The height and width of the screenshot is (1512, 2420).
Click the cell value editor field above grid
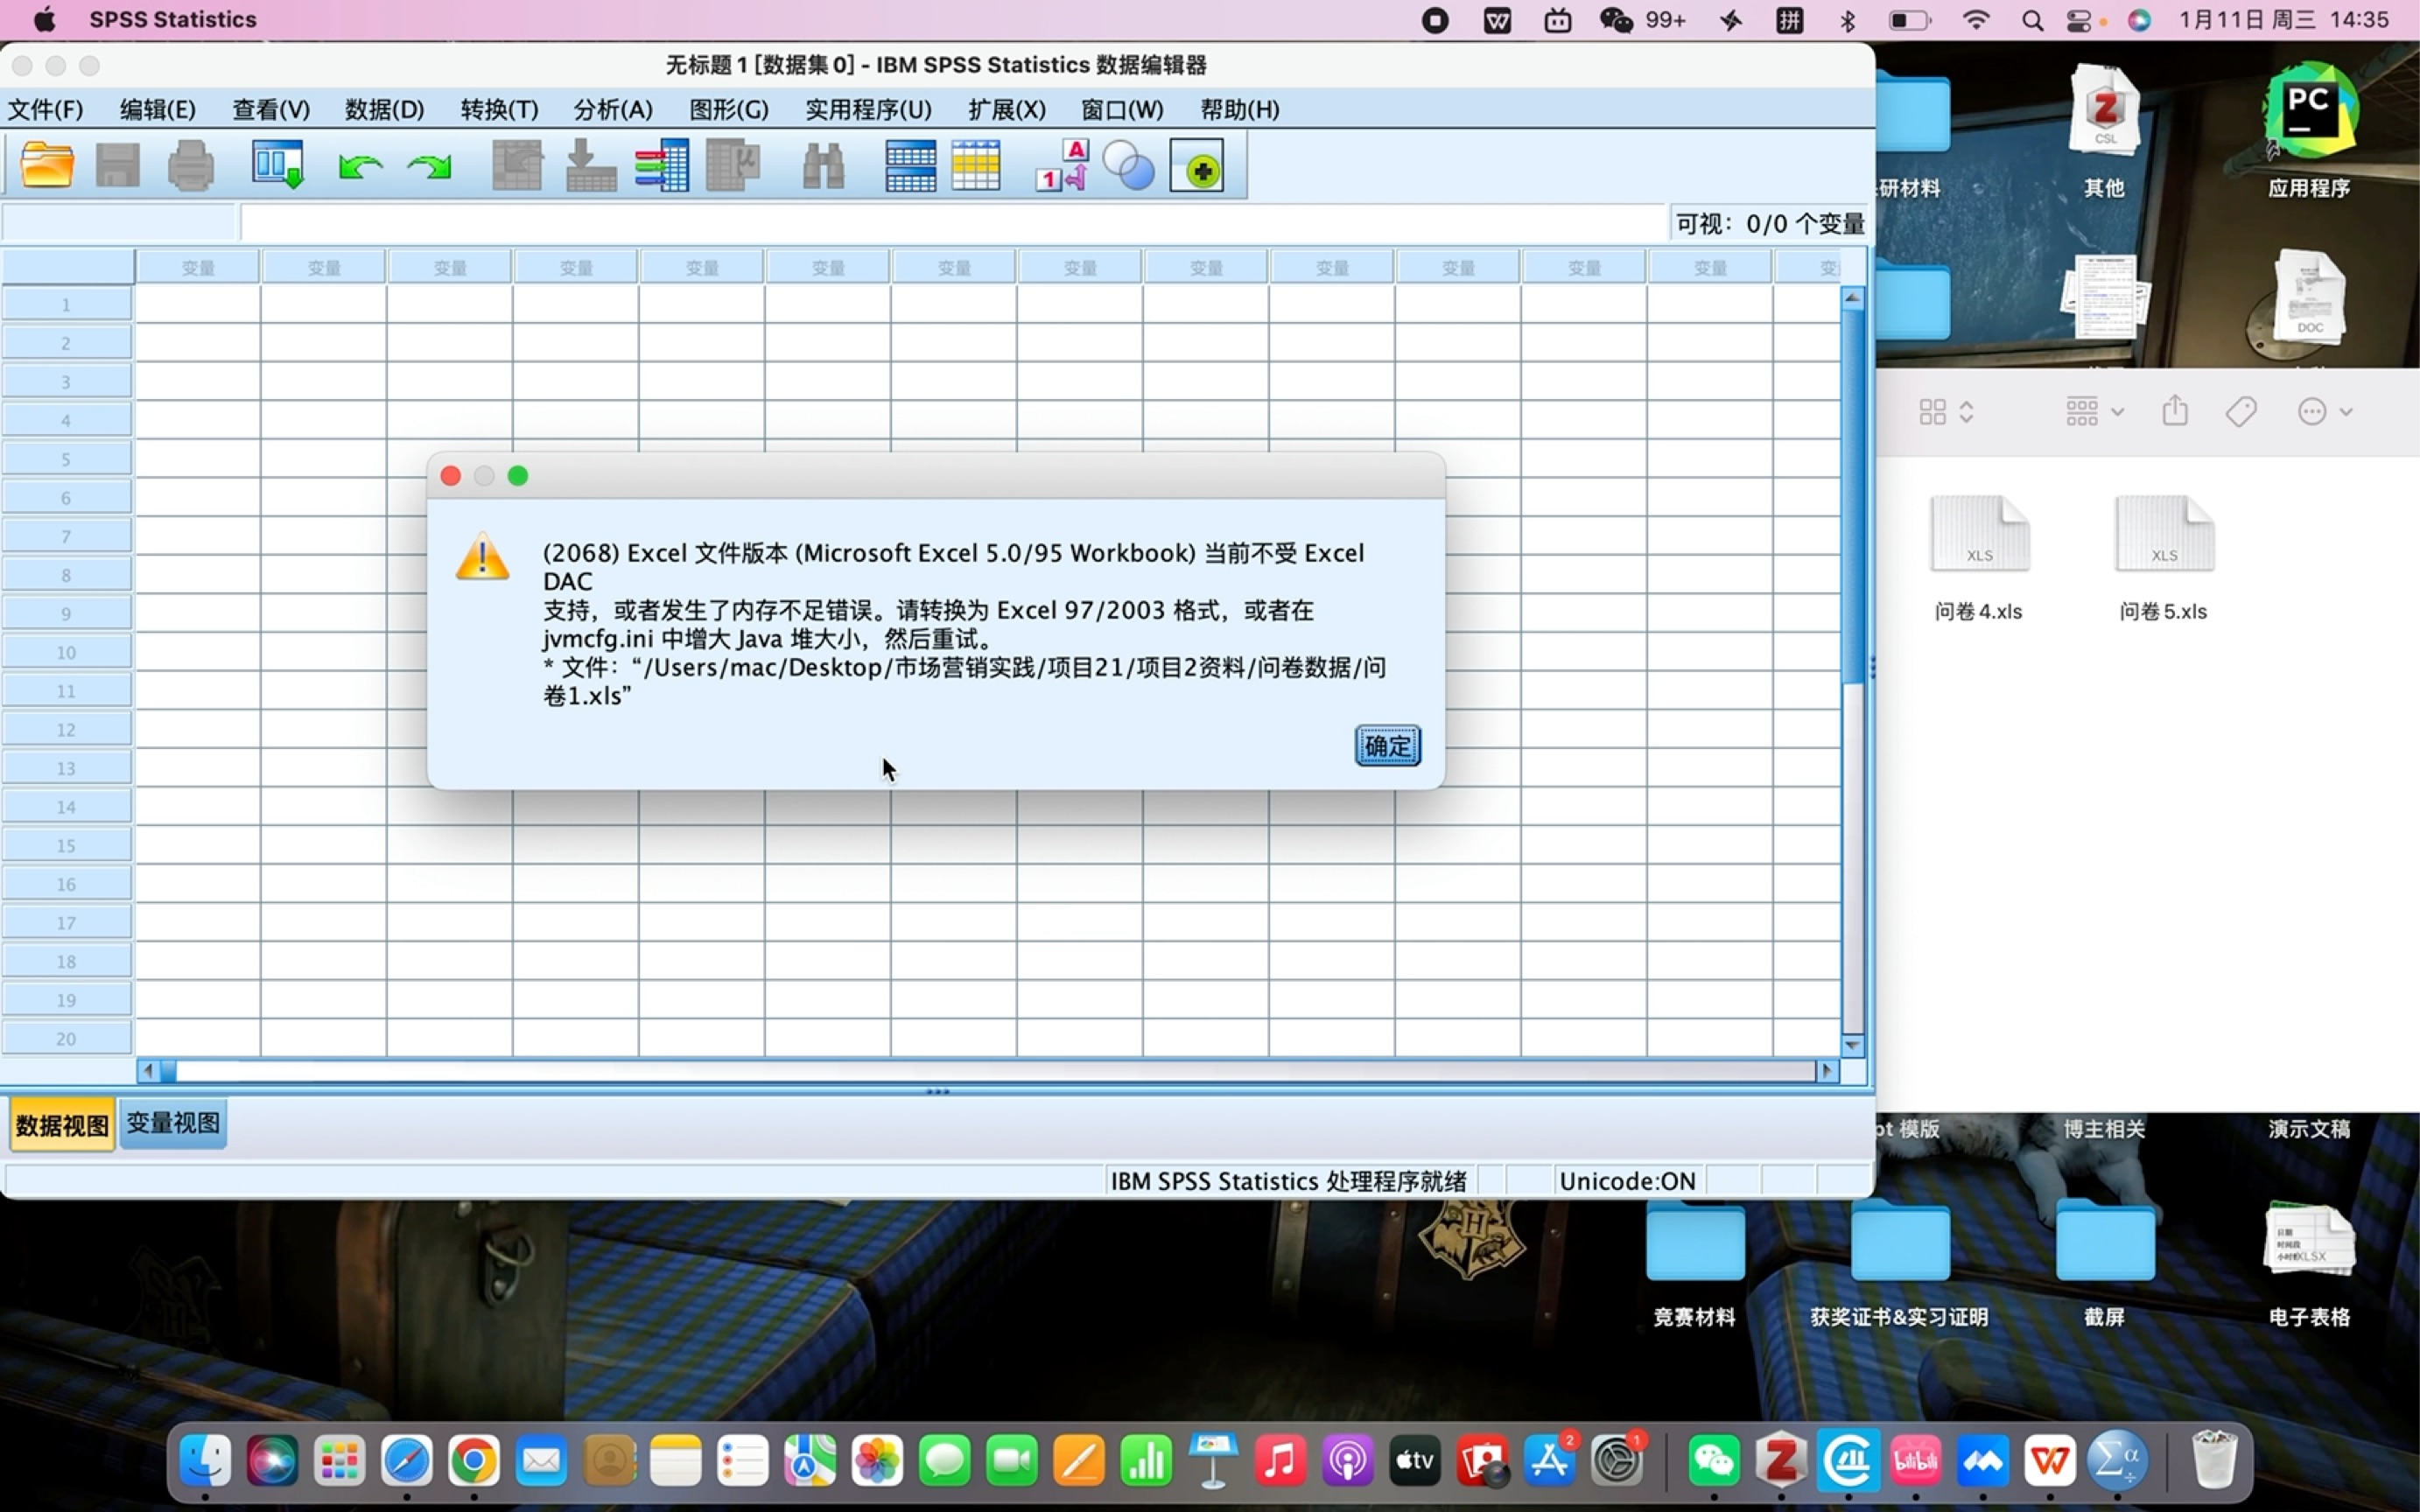point(953,223)
